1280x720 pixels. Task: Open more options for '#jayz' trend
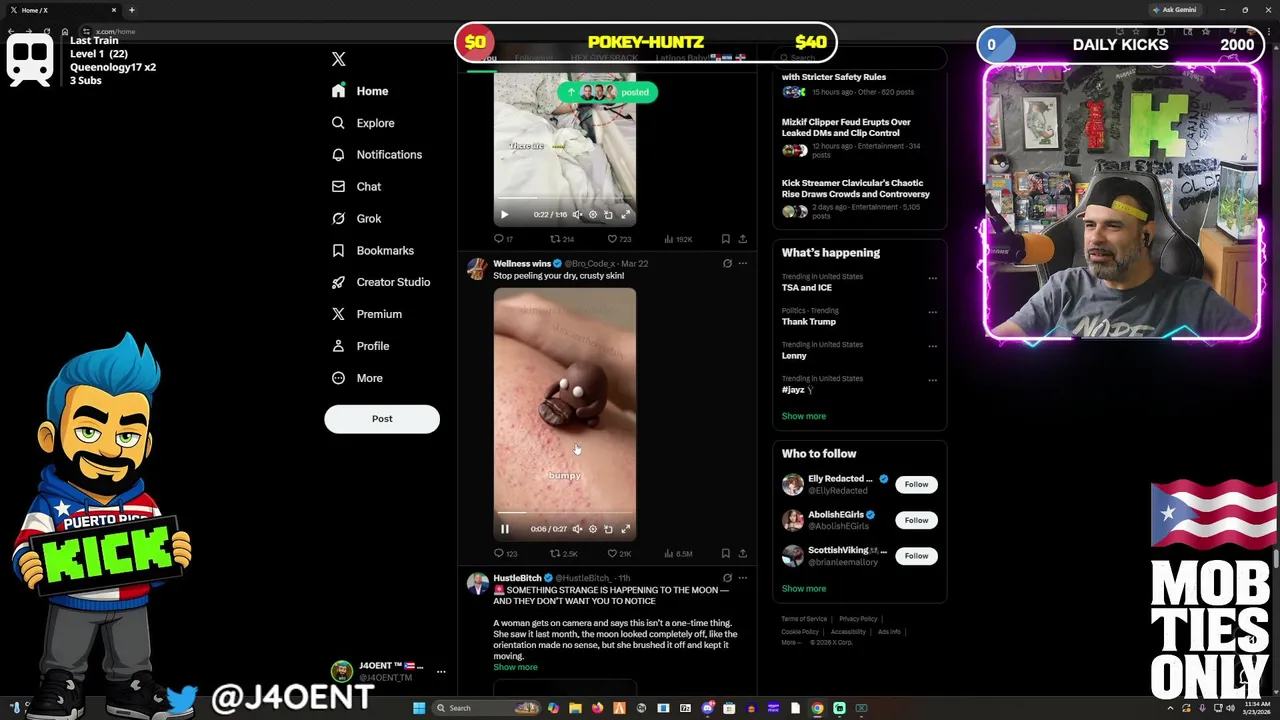coord(932,380)
